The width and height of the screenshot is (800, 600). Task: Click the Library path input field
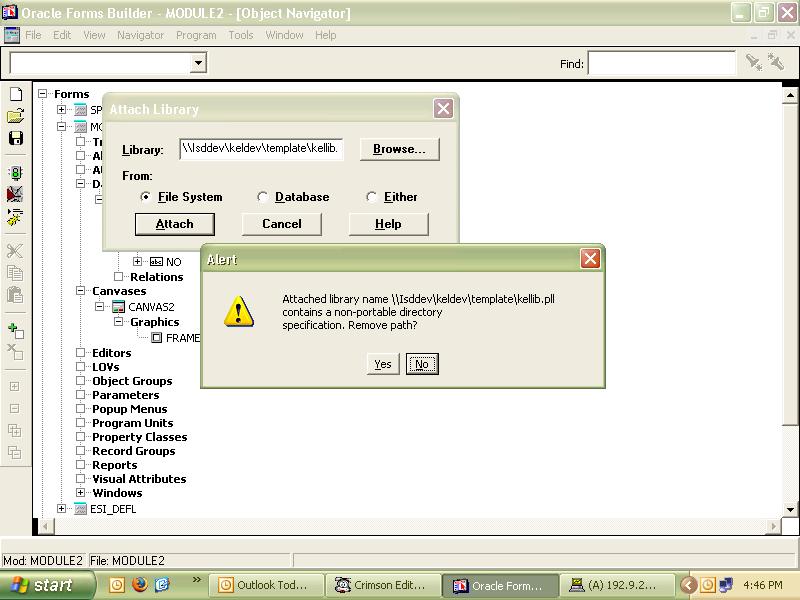[261, 149]
